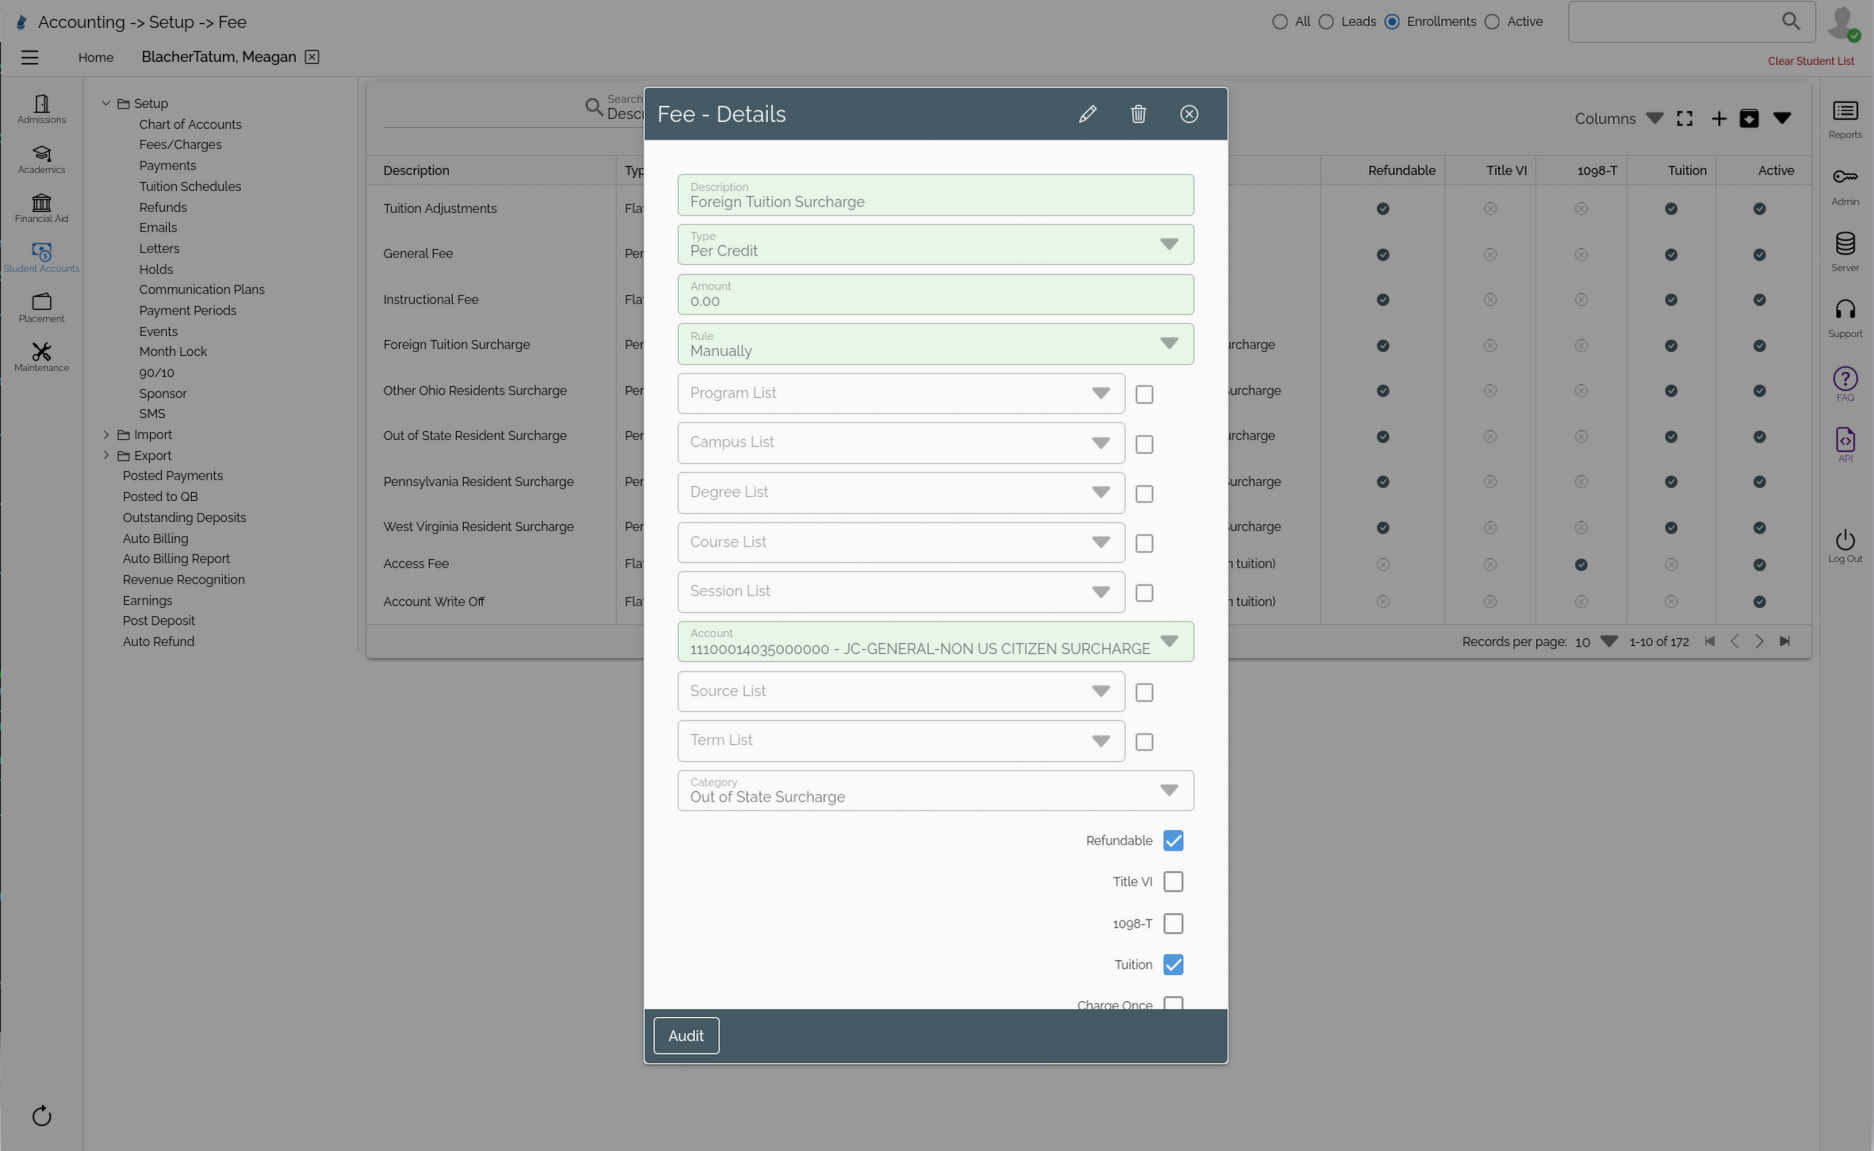Image resolution: width=1874 pixels, height=1151 pixels.
Task: Click the Log Out power icon
Action: point(1844,540)
